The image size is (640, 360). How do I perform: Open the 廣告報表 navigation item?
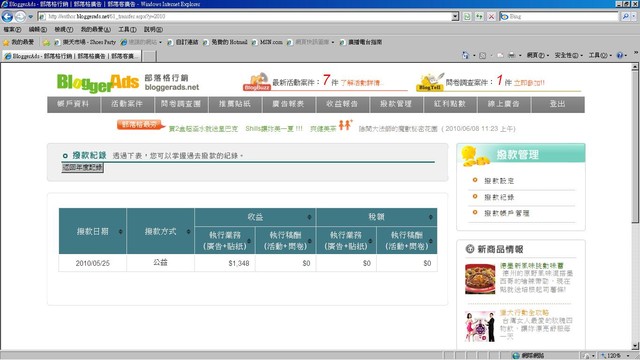tap(289, 104)
